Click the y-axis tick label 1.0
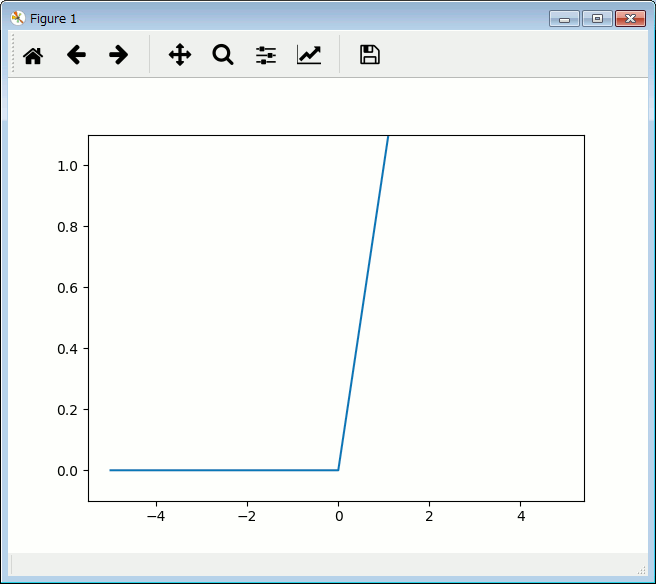This screenshot has height=584, width=656. tap(68, 165)
